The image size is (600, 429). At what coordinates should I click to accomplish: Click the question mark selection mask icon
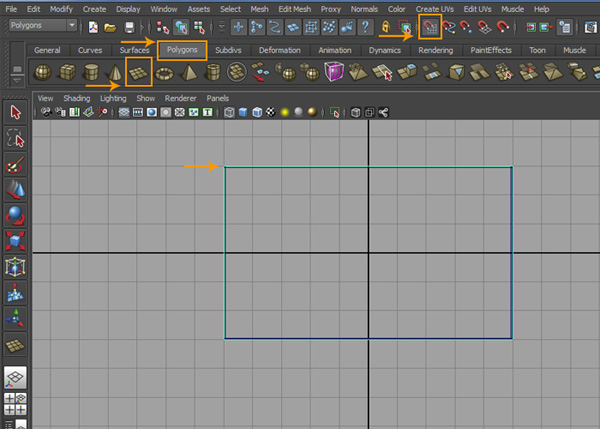[x=365, y=27]
